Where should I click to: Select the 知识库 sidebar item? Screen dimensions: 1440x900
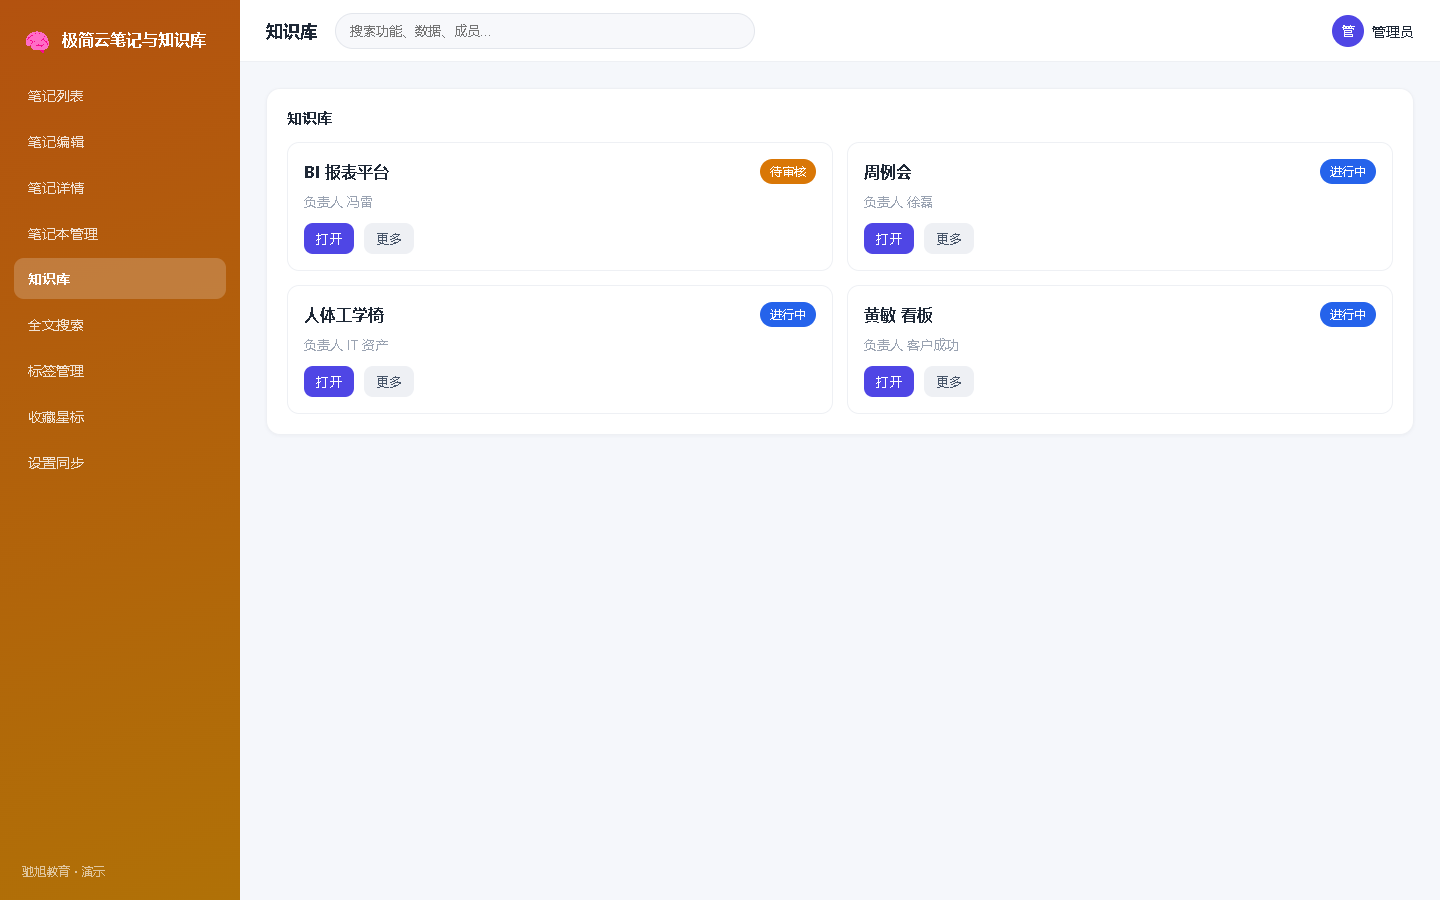click(x=120, y=279)
